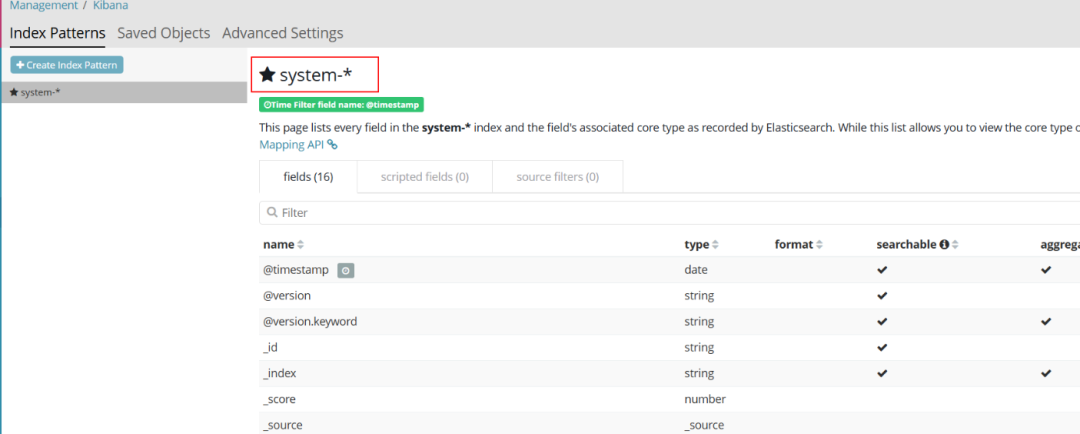Viewport: 1080px width, 434px height.
Task: Go to Management breadcrumb link
Action: click(x=43, y=6)
